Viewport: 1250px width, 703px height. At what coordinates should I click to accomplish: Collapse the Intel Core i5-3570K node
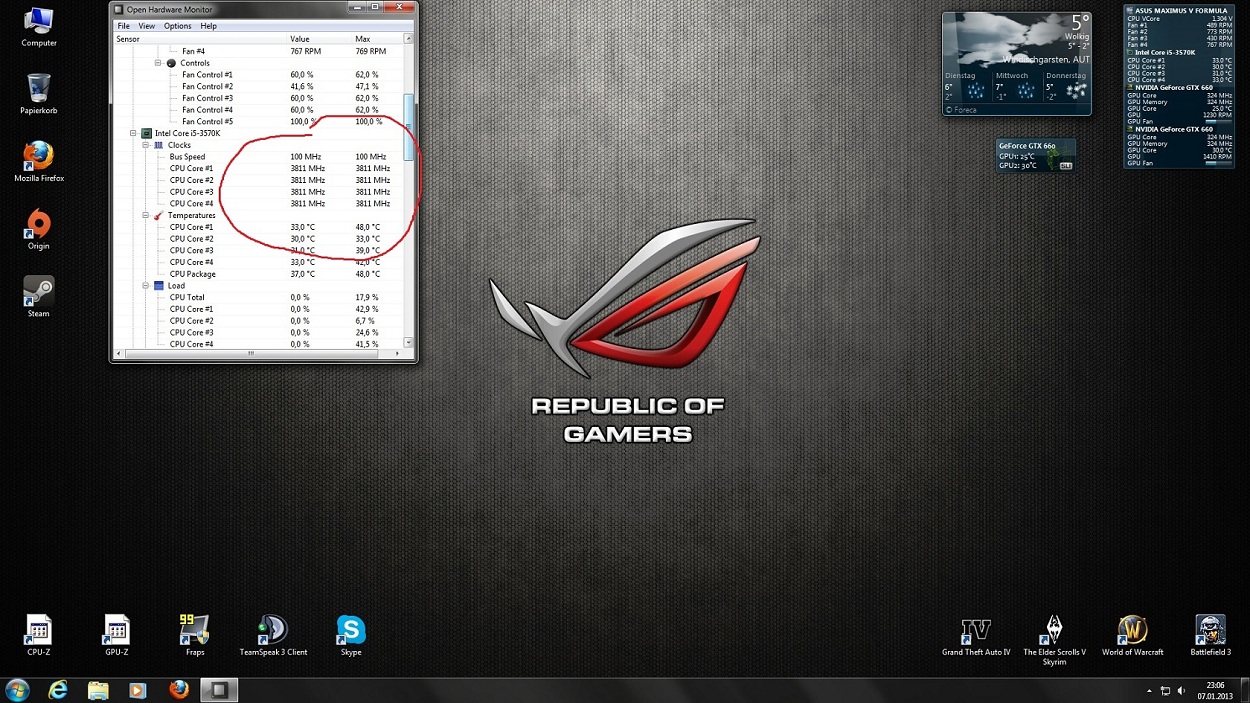pyautogui.click(x=133, y=133)
